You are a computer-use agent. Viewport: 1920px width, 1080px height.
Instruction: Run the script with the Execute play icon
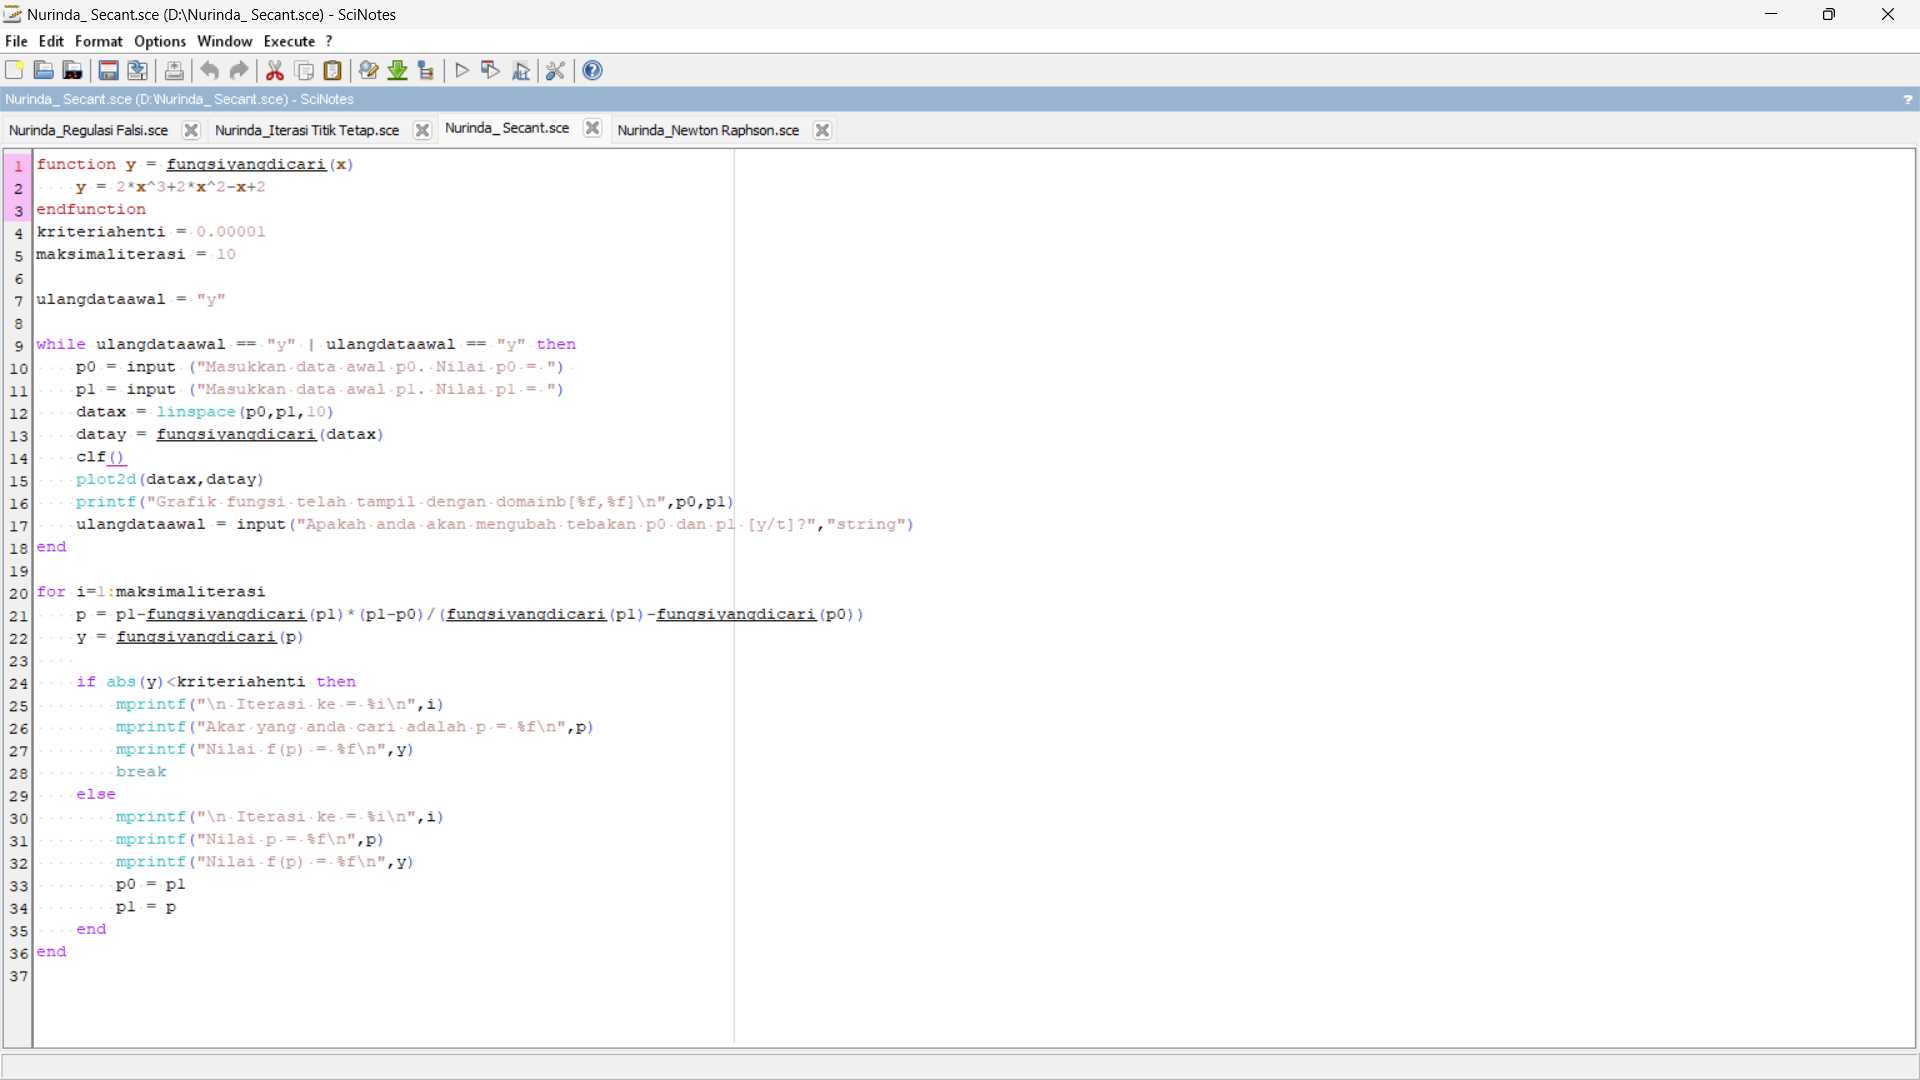coord(462,71)
